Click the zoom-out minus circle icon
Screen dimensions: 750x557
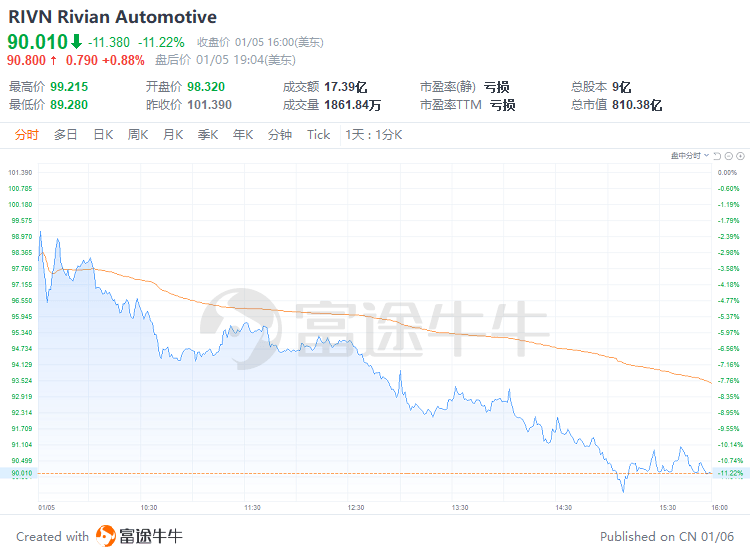tap(728, 156)
